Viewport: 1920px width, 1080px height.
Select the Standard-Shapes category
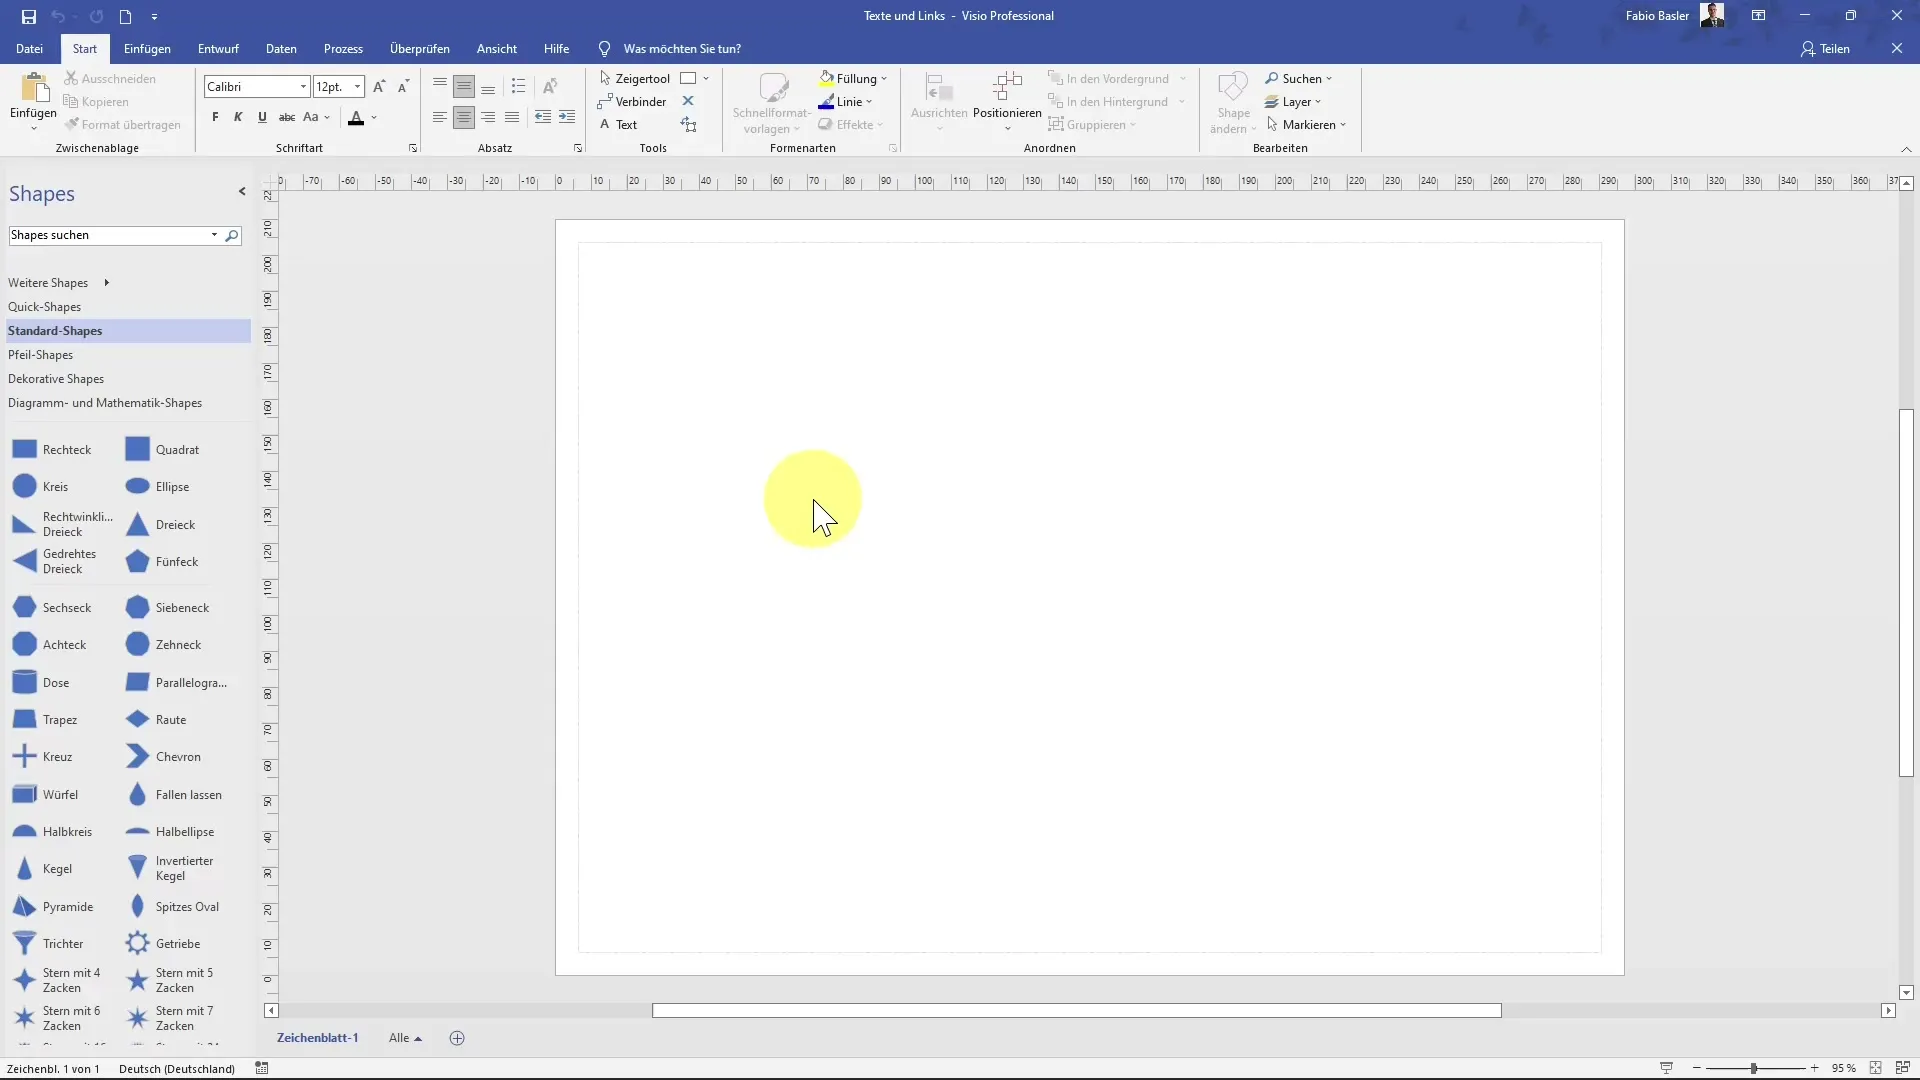point(55,330)
